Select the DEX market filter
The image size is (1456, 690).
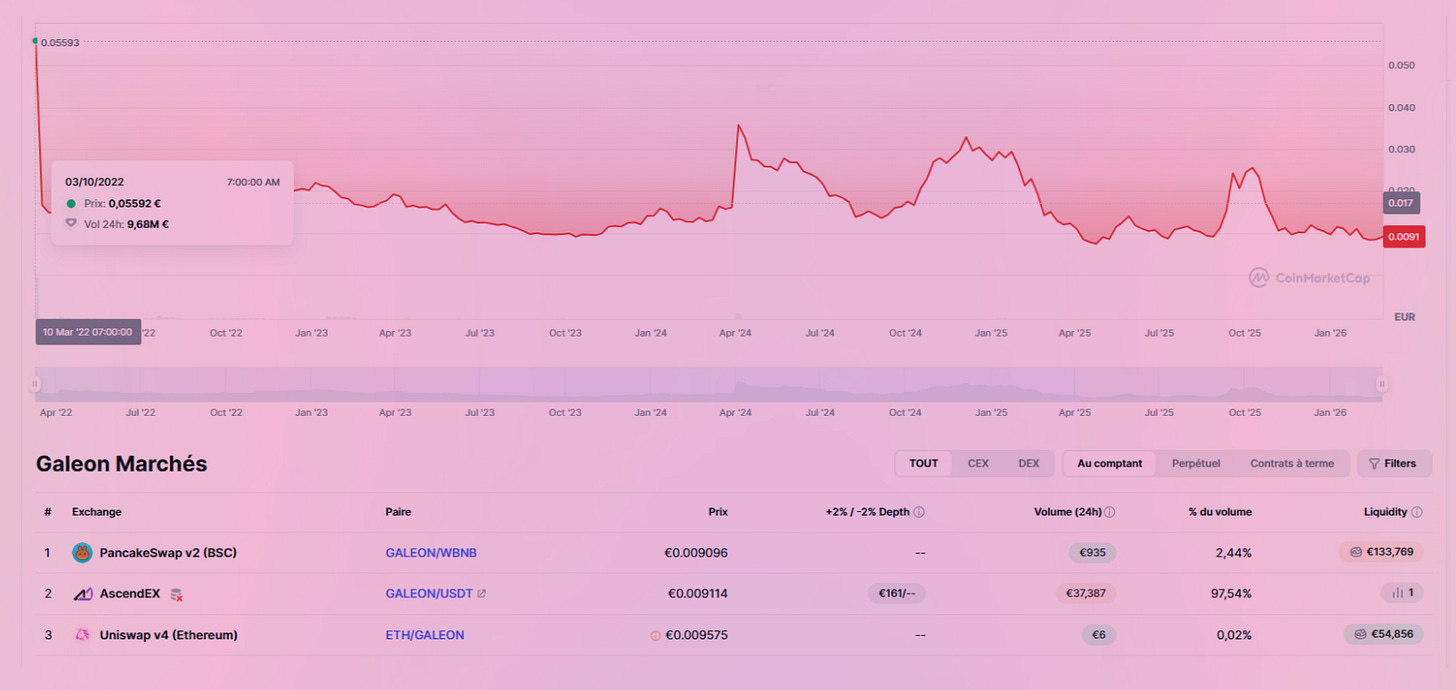click(x=1029, y=464)
